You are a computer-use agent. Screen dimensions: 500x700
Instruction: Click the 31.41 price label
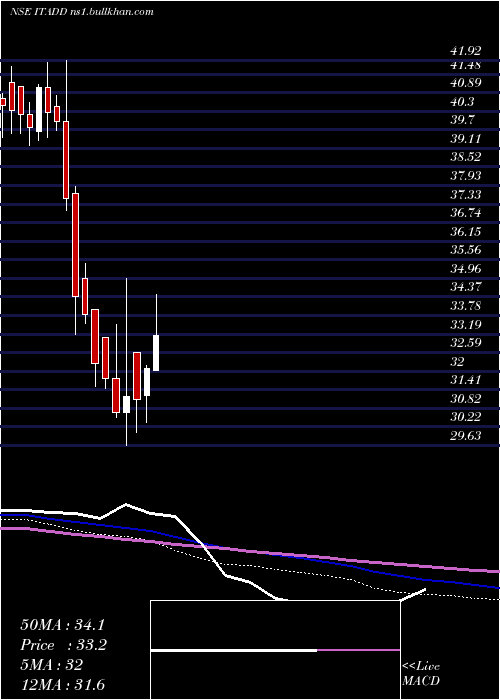(466, 380)
